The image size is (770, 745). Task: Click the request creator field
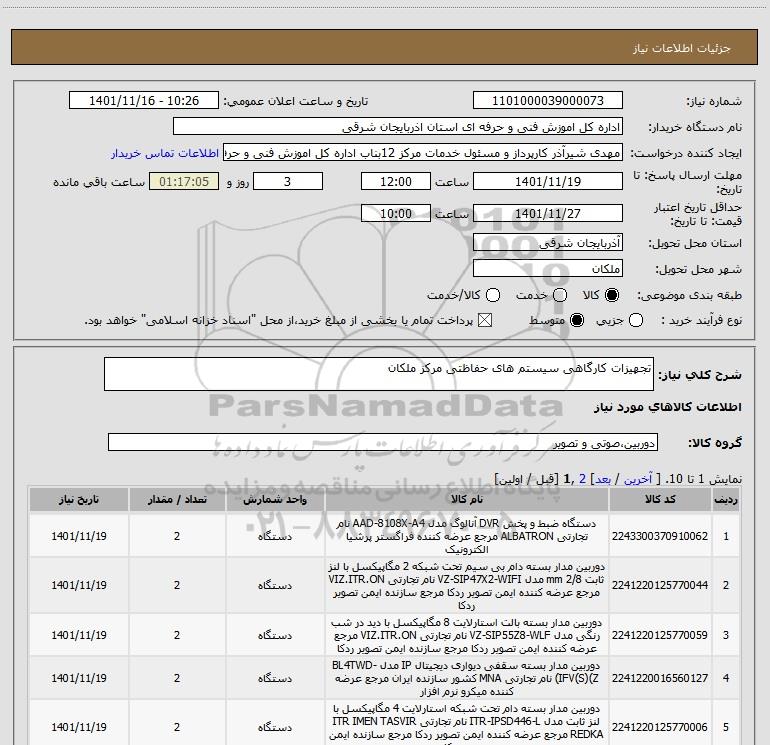[423, 153]
